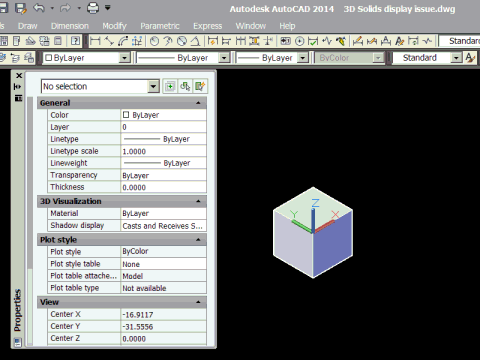Viewport: 480px width, 360px height.
Task: Click the Jogged radius dimension tool
Action: click(168, 41)
